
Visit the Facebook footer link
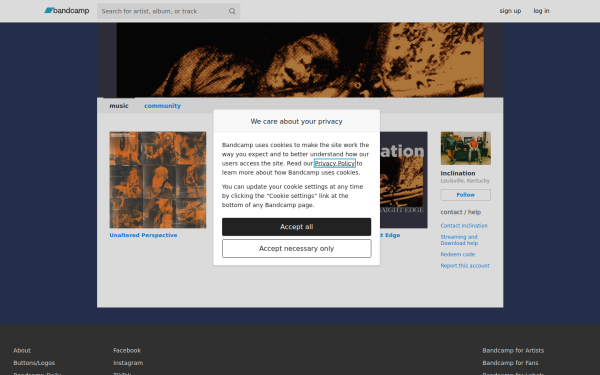(127, 350)
